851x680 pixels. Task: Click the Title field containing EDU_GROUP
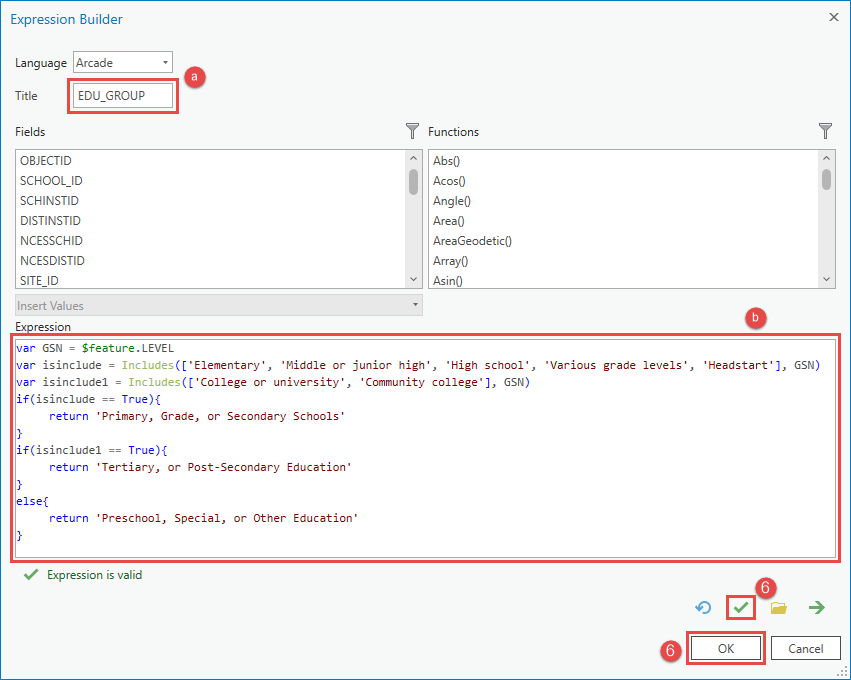pyautogui.click(x=123, y=96)
